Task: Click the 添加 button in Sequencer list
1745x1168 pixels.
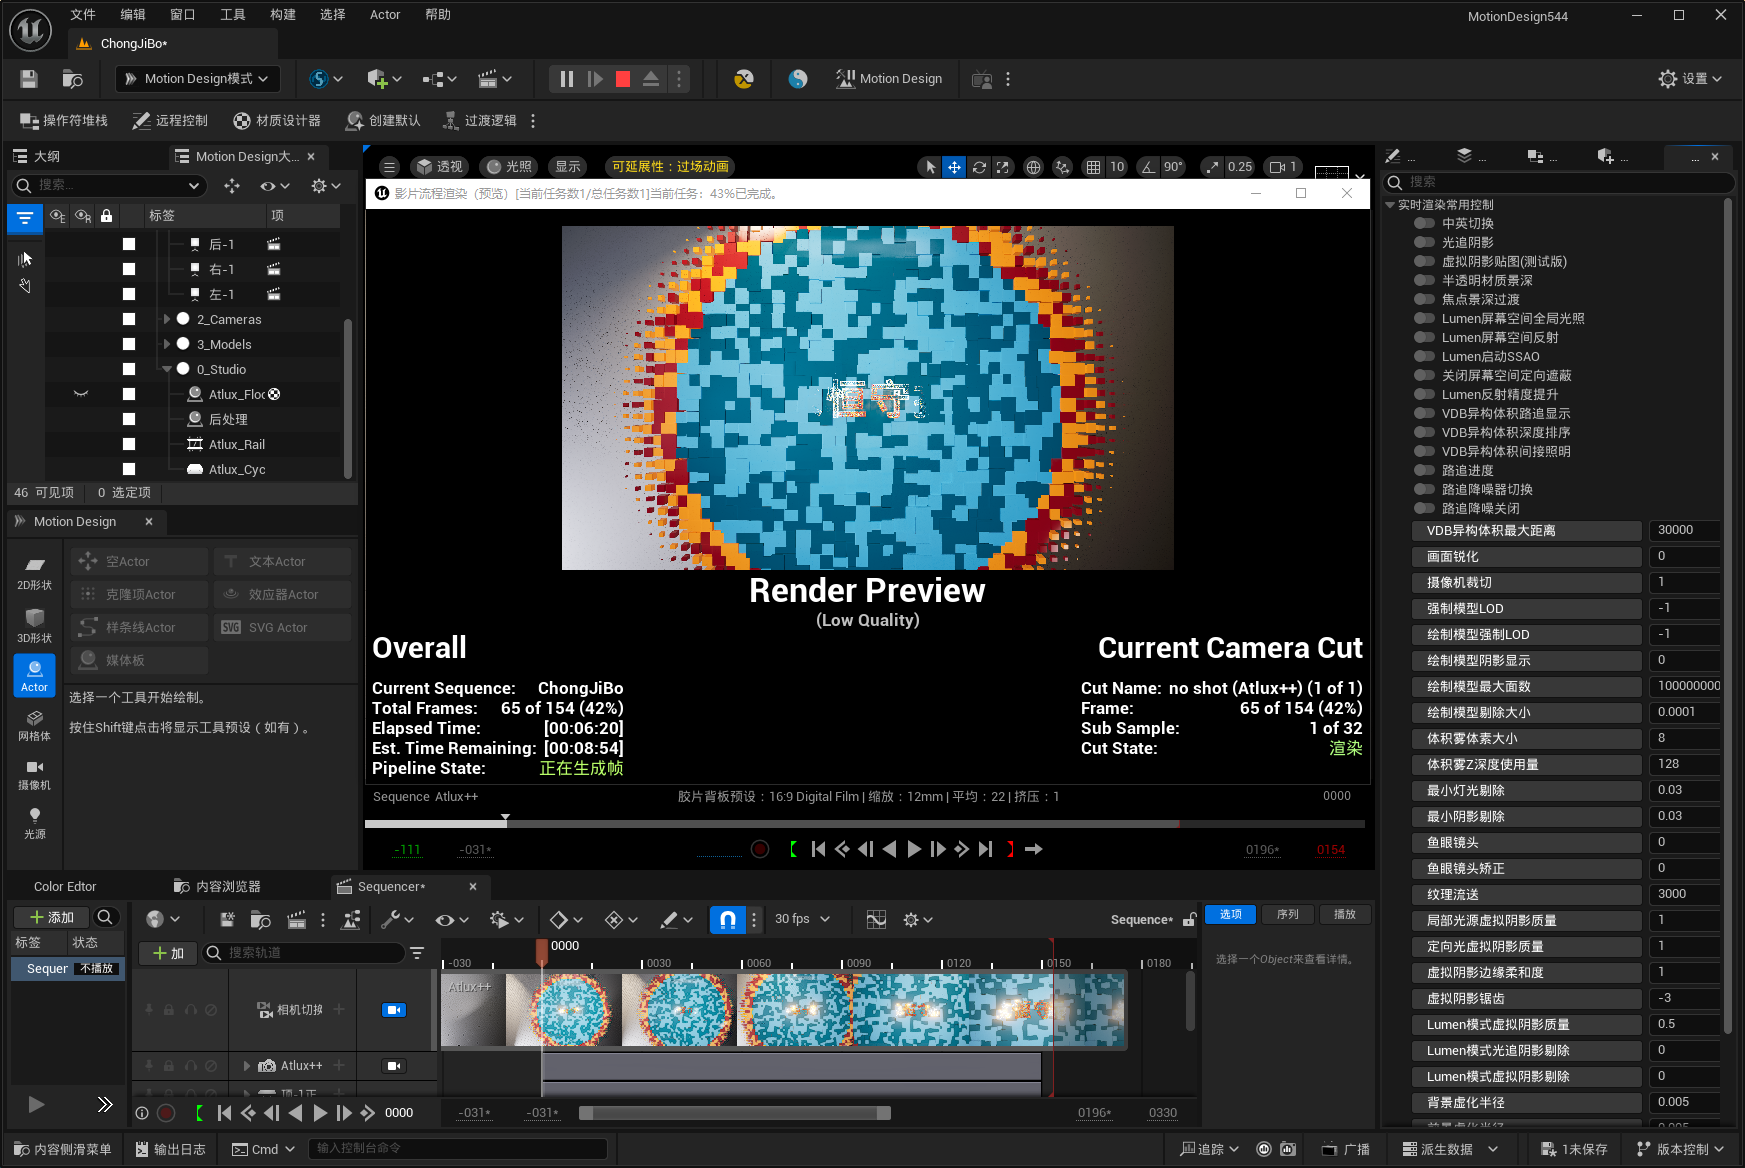Action: point(52,918)
